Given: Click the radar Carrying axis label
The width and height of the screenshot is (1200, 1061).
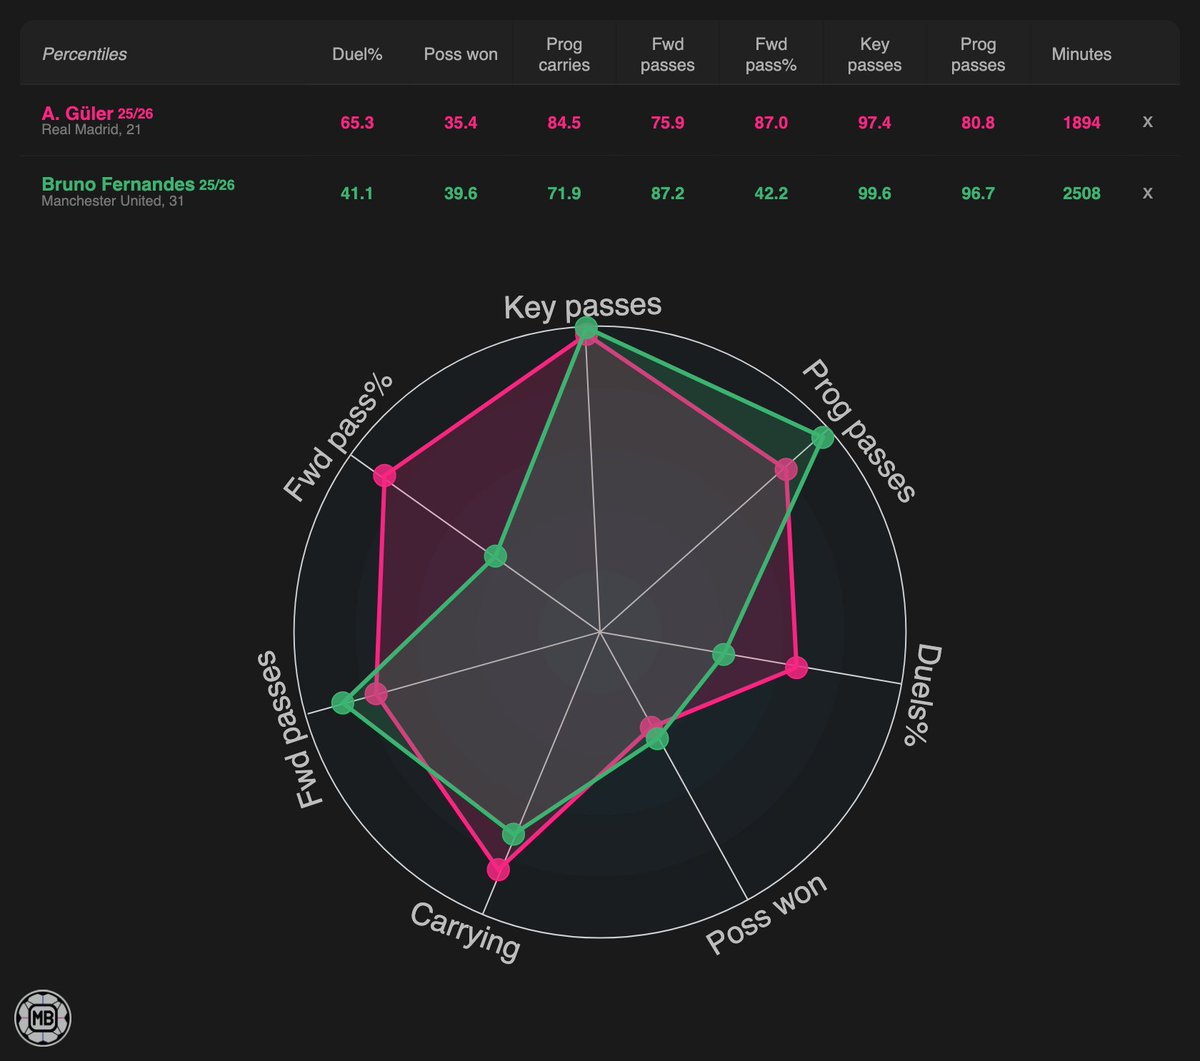Looking at the screenshot, I should 466,931.
